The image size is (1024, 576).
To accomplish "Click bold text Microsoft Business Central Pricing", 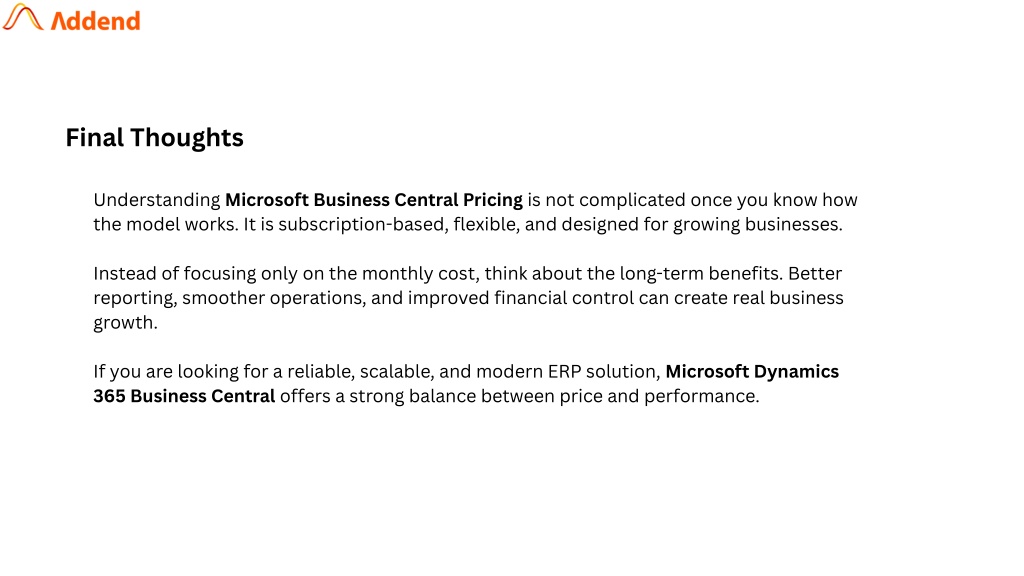I will pyautogui.click(x=373, y=200).
